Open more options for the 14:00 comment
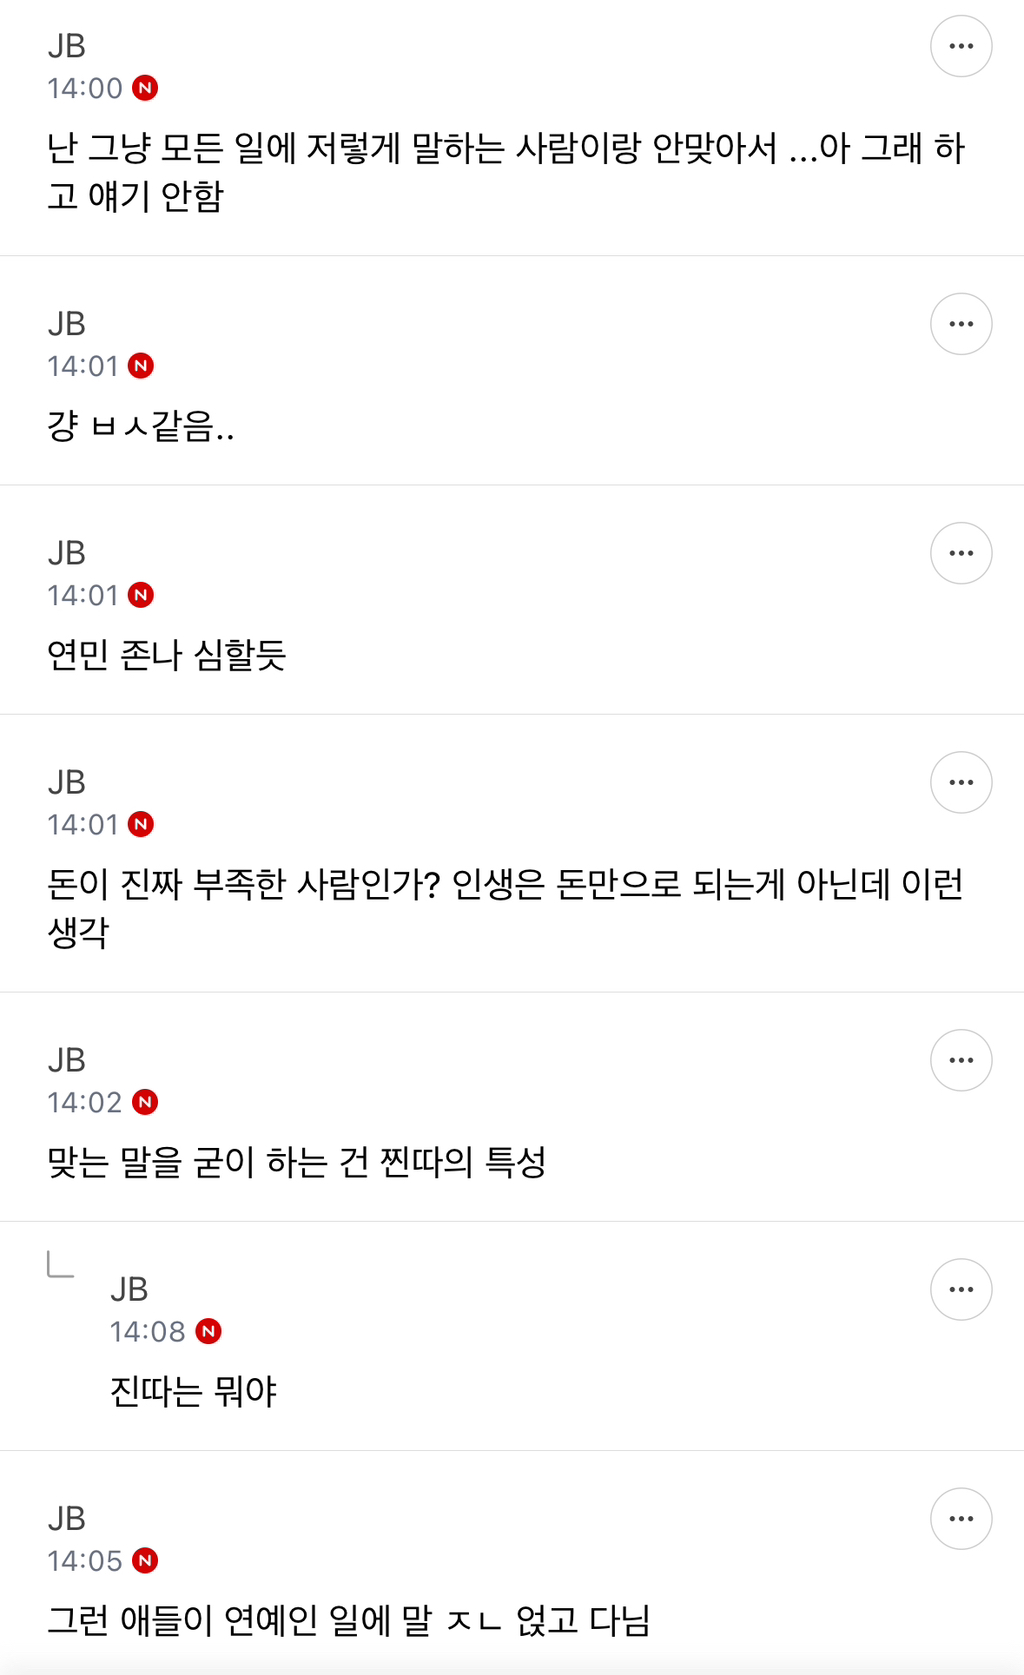Screen dimensions: 1024x1675 click(960, 46)
